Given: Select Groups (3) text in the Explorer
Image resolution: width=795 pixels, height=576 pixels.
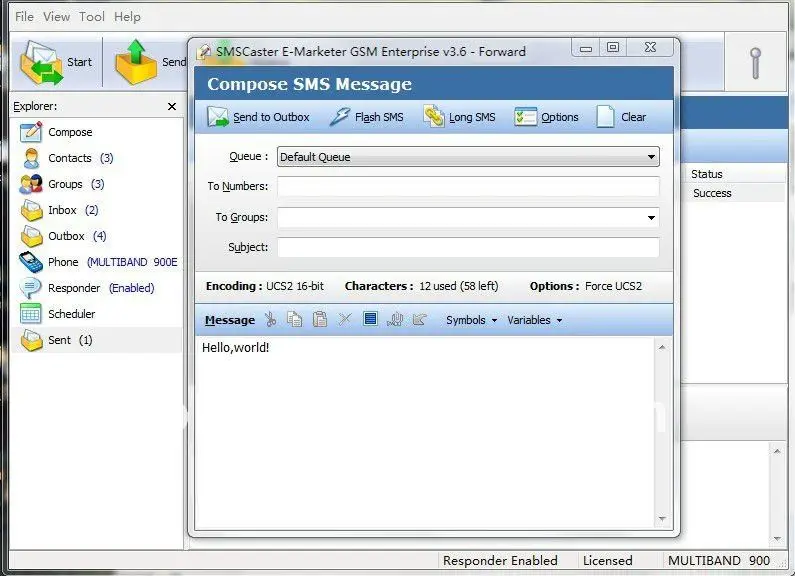Looking at the screenshot, I should pyautogui.click(x=76, y=184).
